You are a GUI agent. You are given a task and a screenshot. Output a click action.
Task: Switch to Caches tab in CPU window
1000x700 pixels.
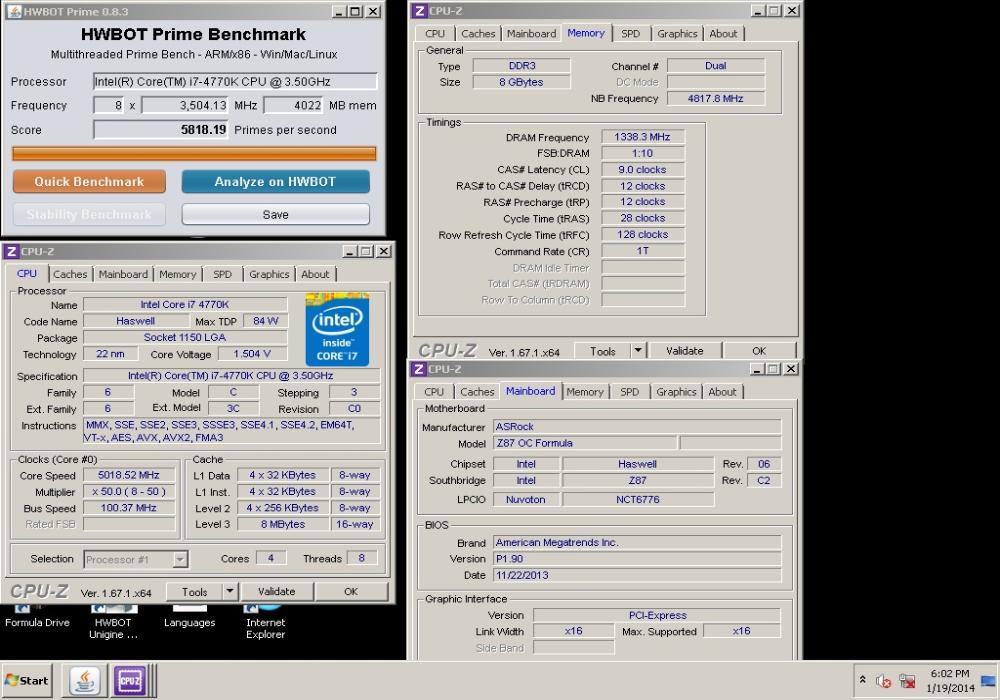click(70, 274)
